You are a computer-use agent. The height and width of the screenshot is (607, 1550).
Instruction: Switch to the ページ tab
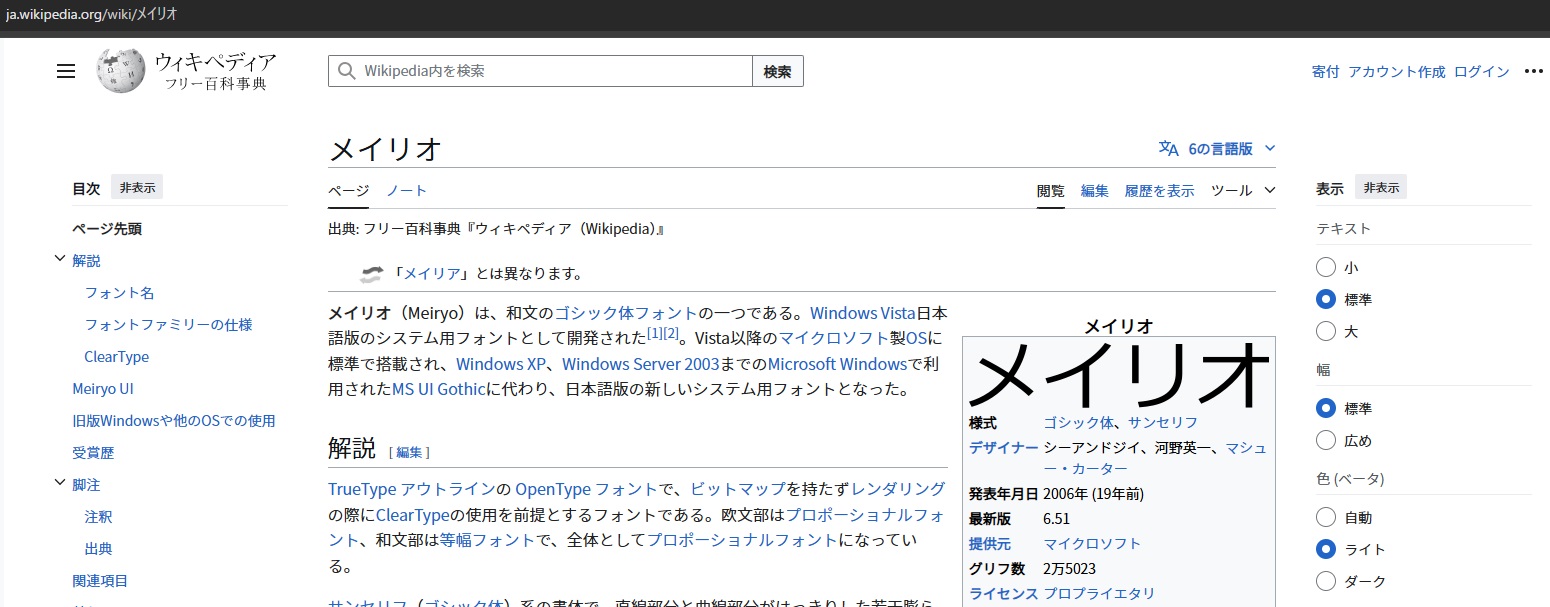[349, 190]
